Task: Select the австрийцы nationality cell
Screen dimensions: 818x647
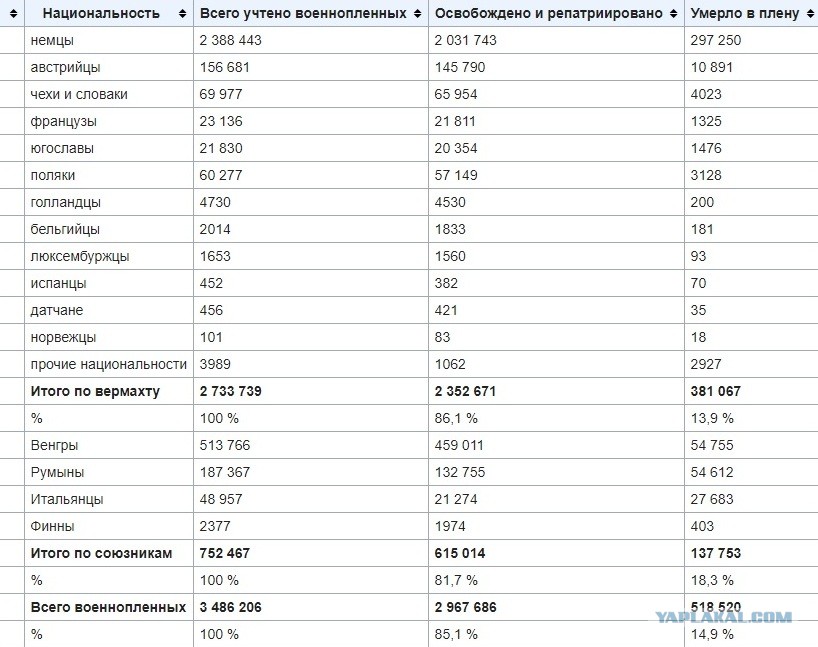Action: point(65,68)
